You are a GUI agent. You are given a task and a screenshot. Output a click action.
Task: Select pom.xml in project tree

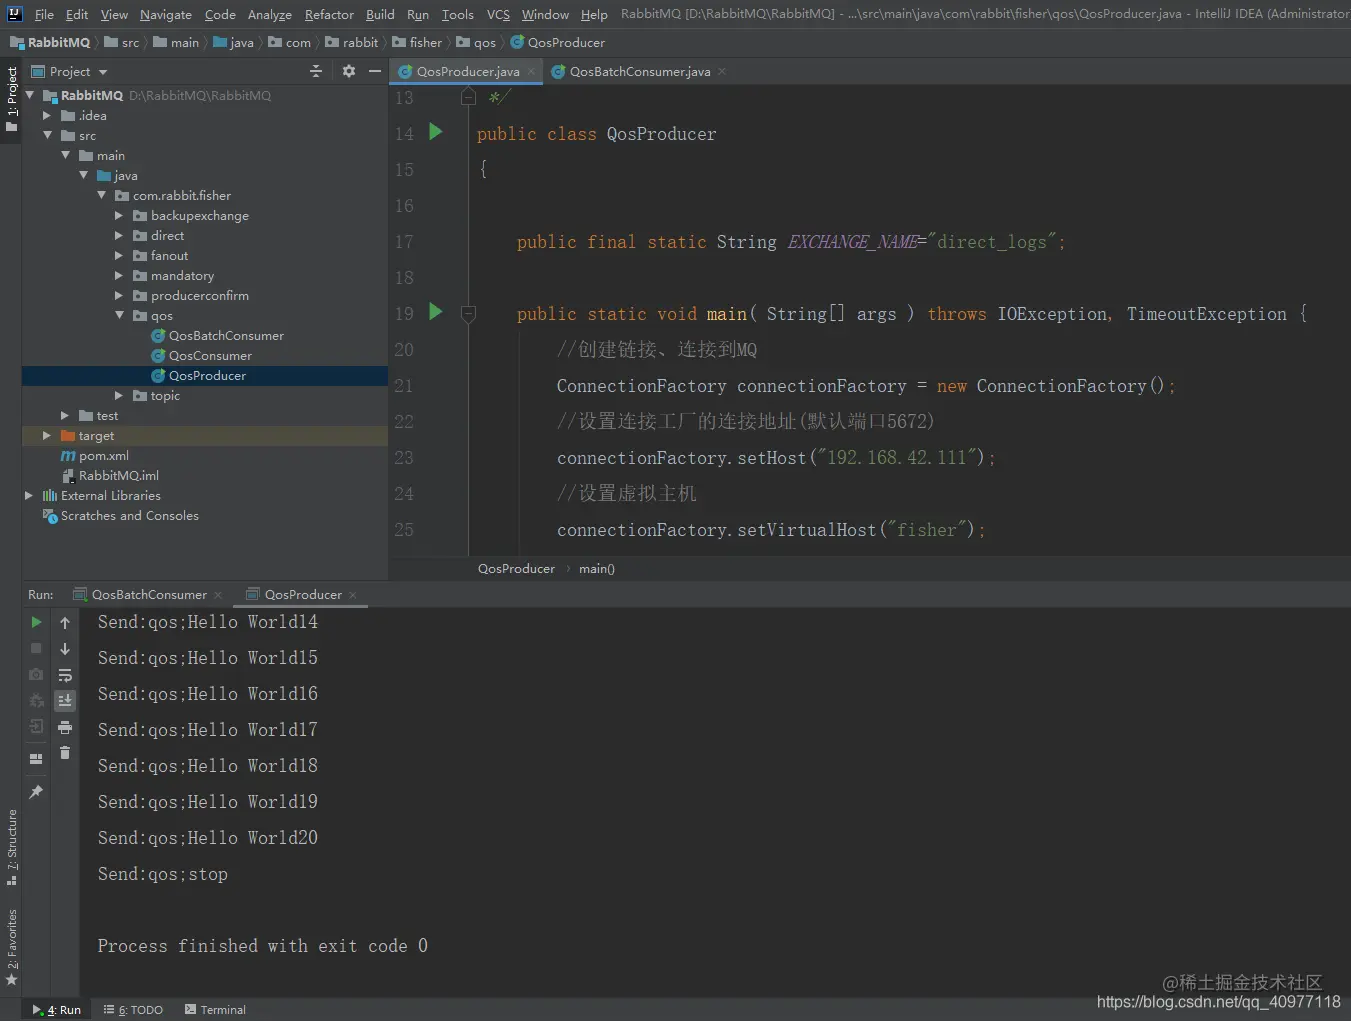(104, 456)
